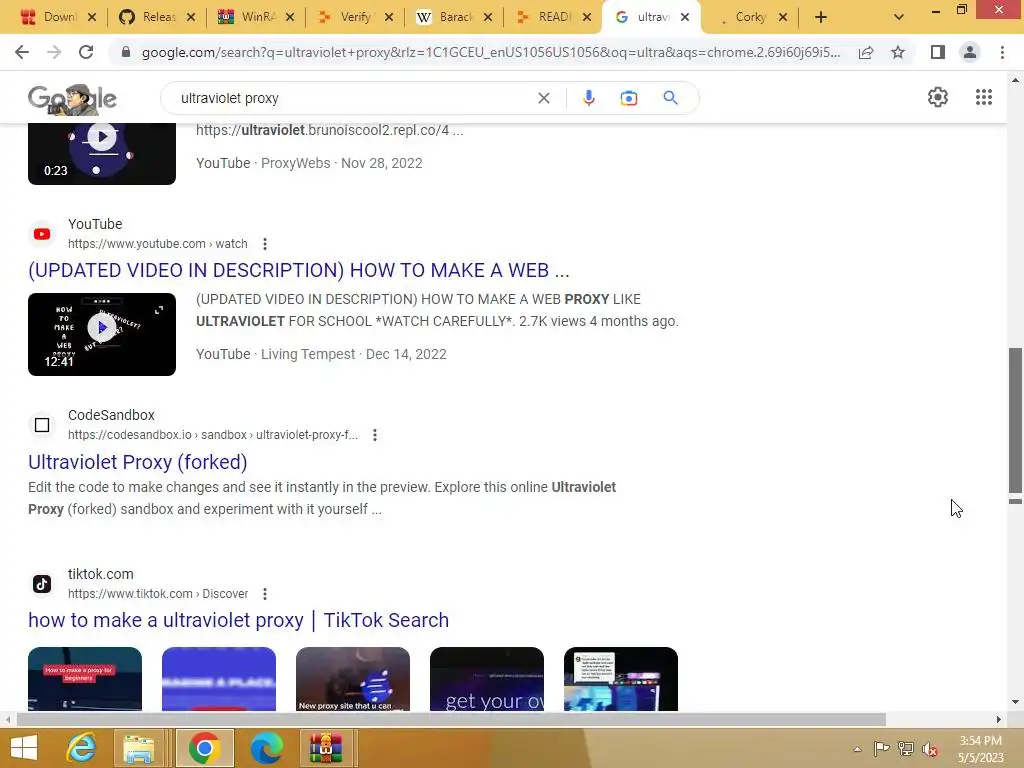Image resolution: width=1024 pixels, height=768 pixels.
Task: Open Google apps grid
Action: click(x=984, y=97)
